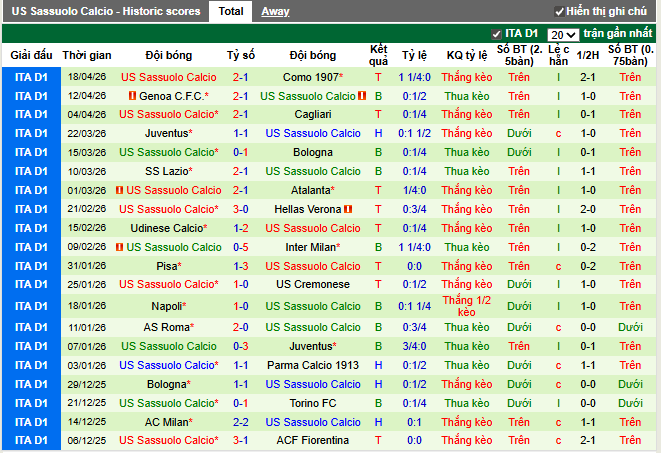Open the Como 1907 team link
This screenshot has height=453, width=661.
click(x=310, y=77)
